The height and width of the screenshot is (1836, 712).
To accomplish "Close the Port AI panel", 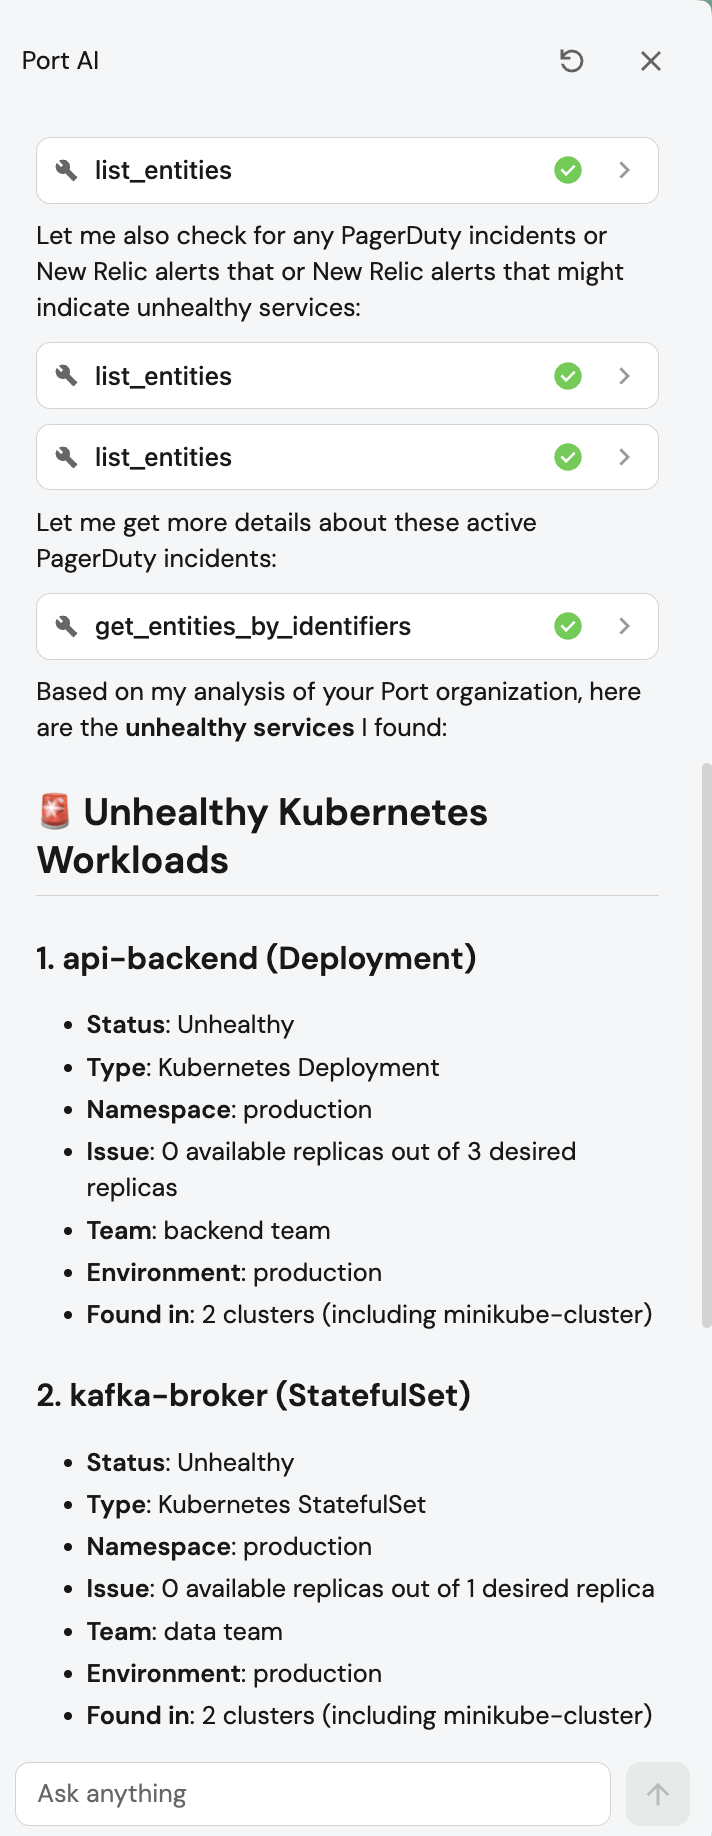I will (650, 61).
